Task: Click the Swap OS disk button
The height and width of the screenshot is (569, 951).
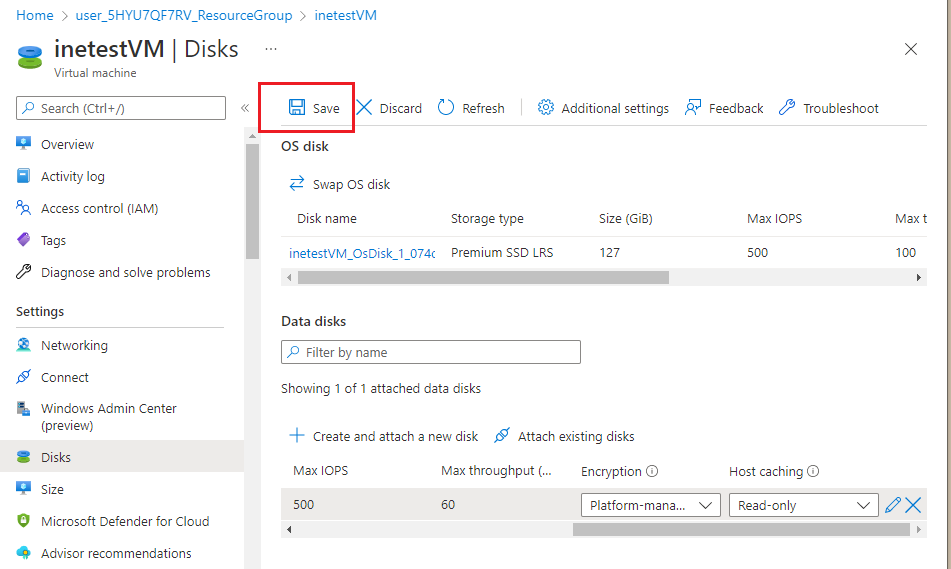Action: click(340, 184)
